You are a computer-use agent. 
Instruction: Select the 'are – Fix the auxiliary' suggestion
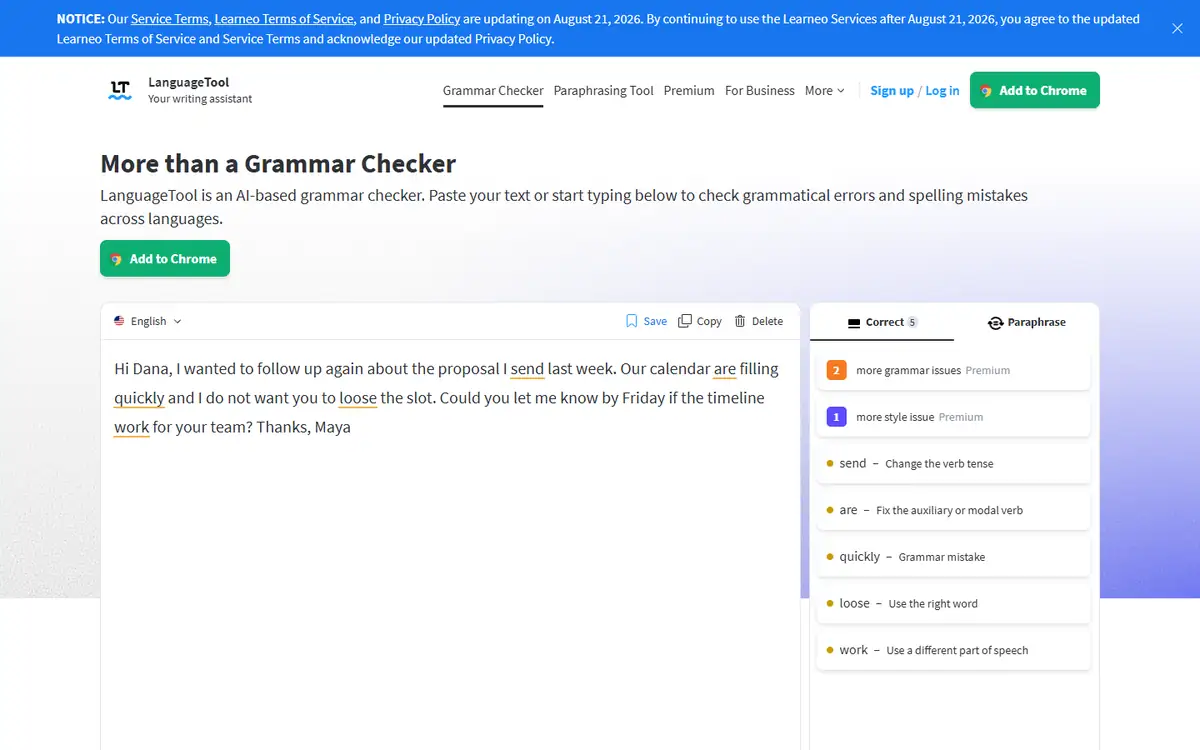click(x=953, y=510)
